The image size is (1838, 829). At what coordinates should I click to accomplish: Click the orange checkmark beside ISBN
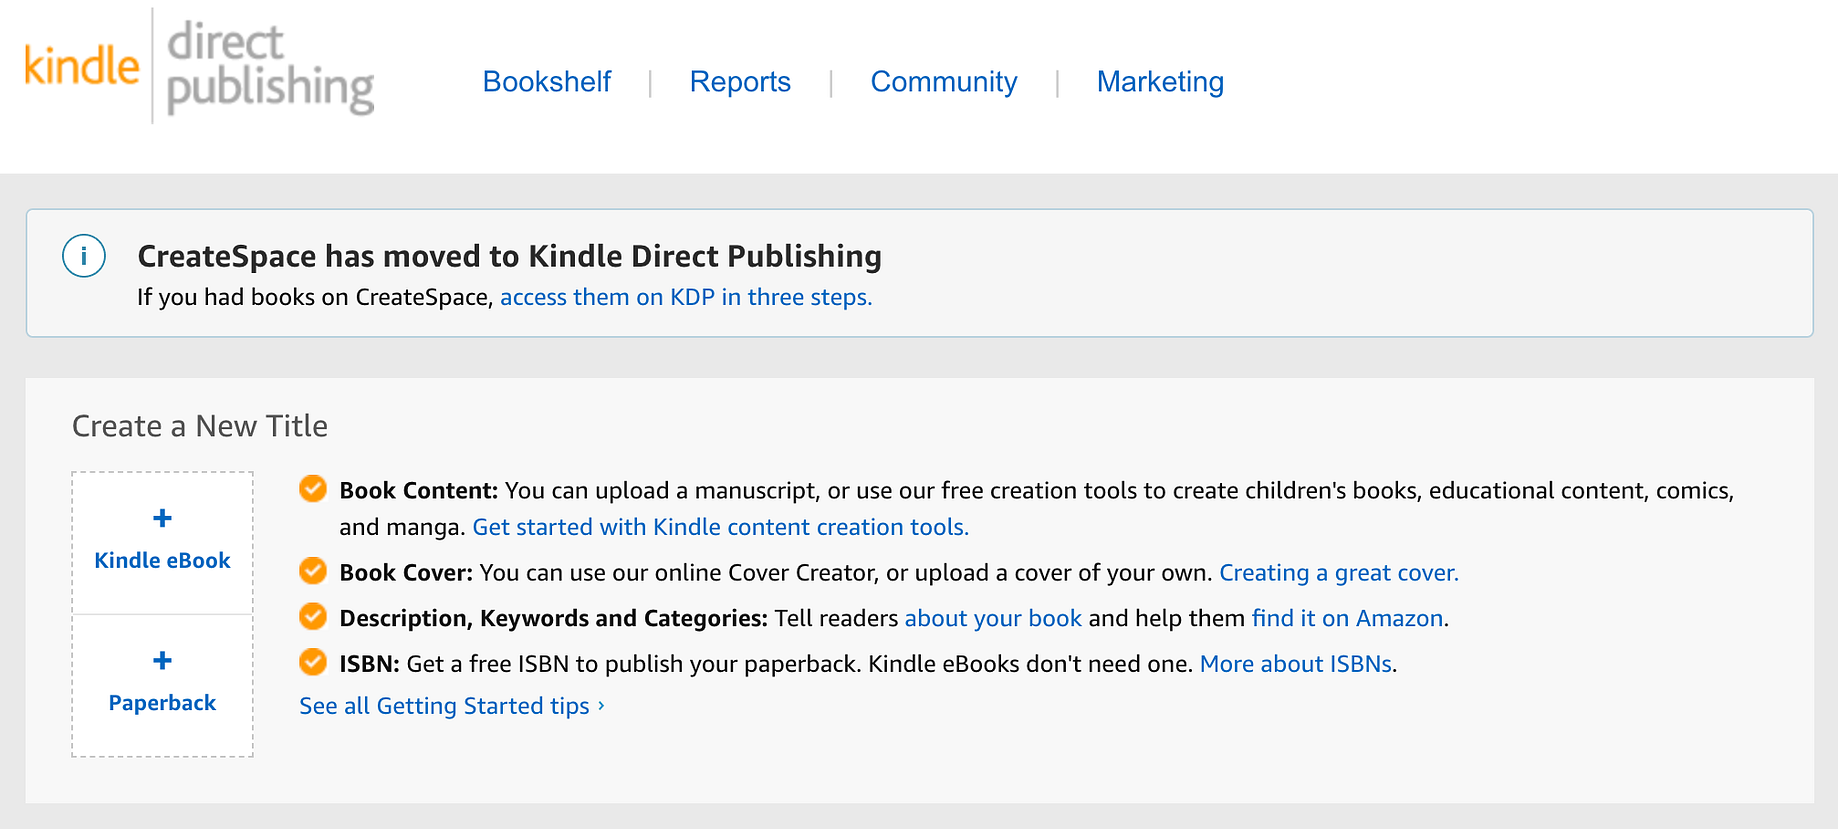point(313,662)
